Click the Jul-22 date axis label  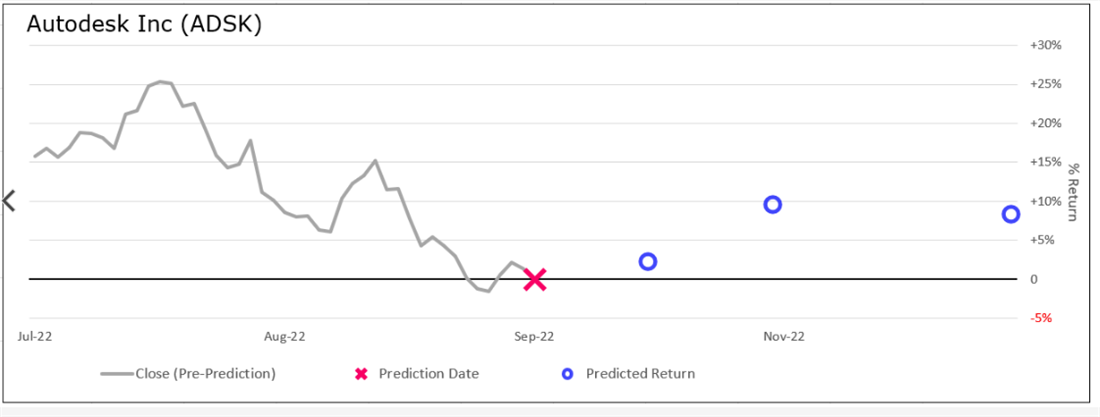coord(35,337)
